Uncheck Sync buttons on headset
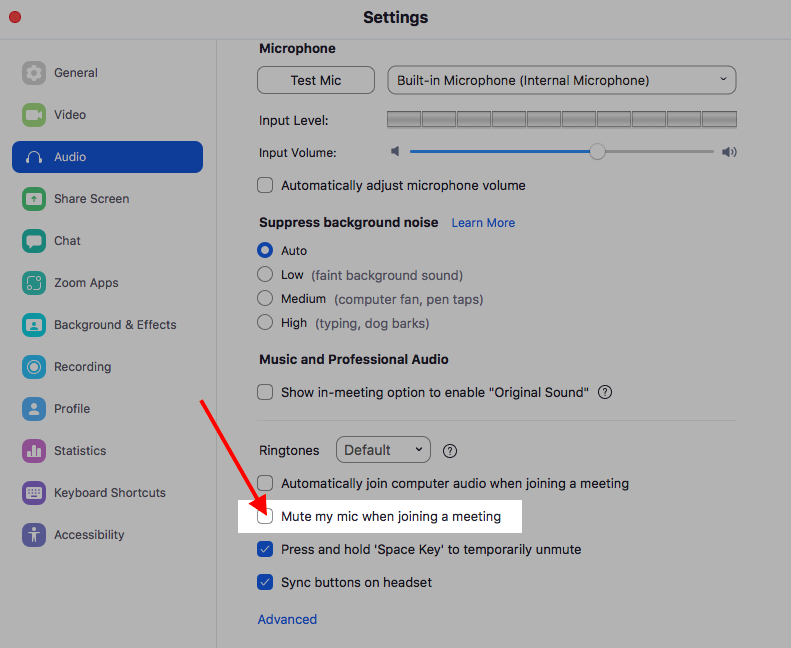 pyautogui.click(x=265, y=582)
